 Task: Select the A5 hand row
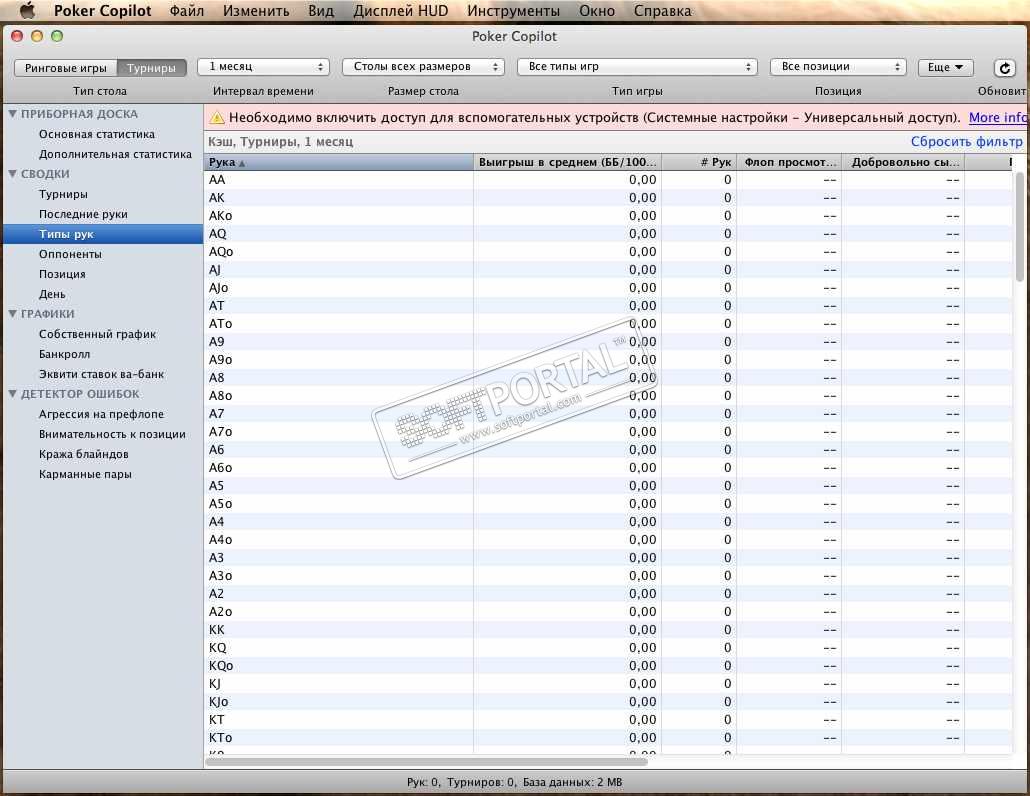coord(608,485)
